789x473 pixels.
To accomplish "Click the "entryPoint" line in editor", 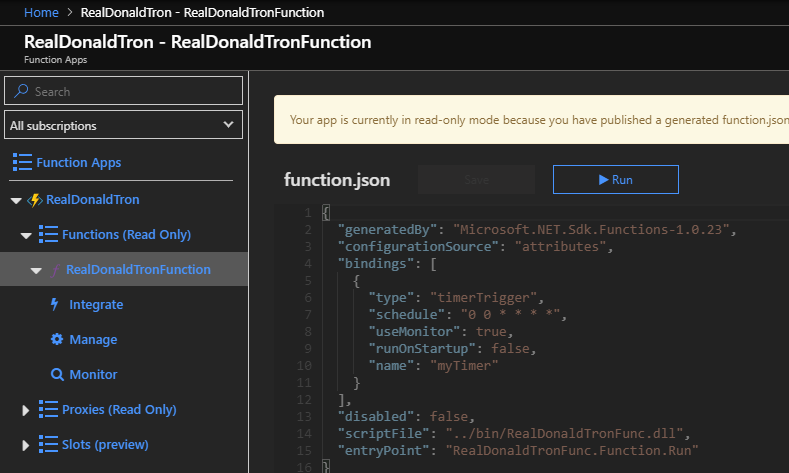I will click(518, 451).
